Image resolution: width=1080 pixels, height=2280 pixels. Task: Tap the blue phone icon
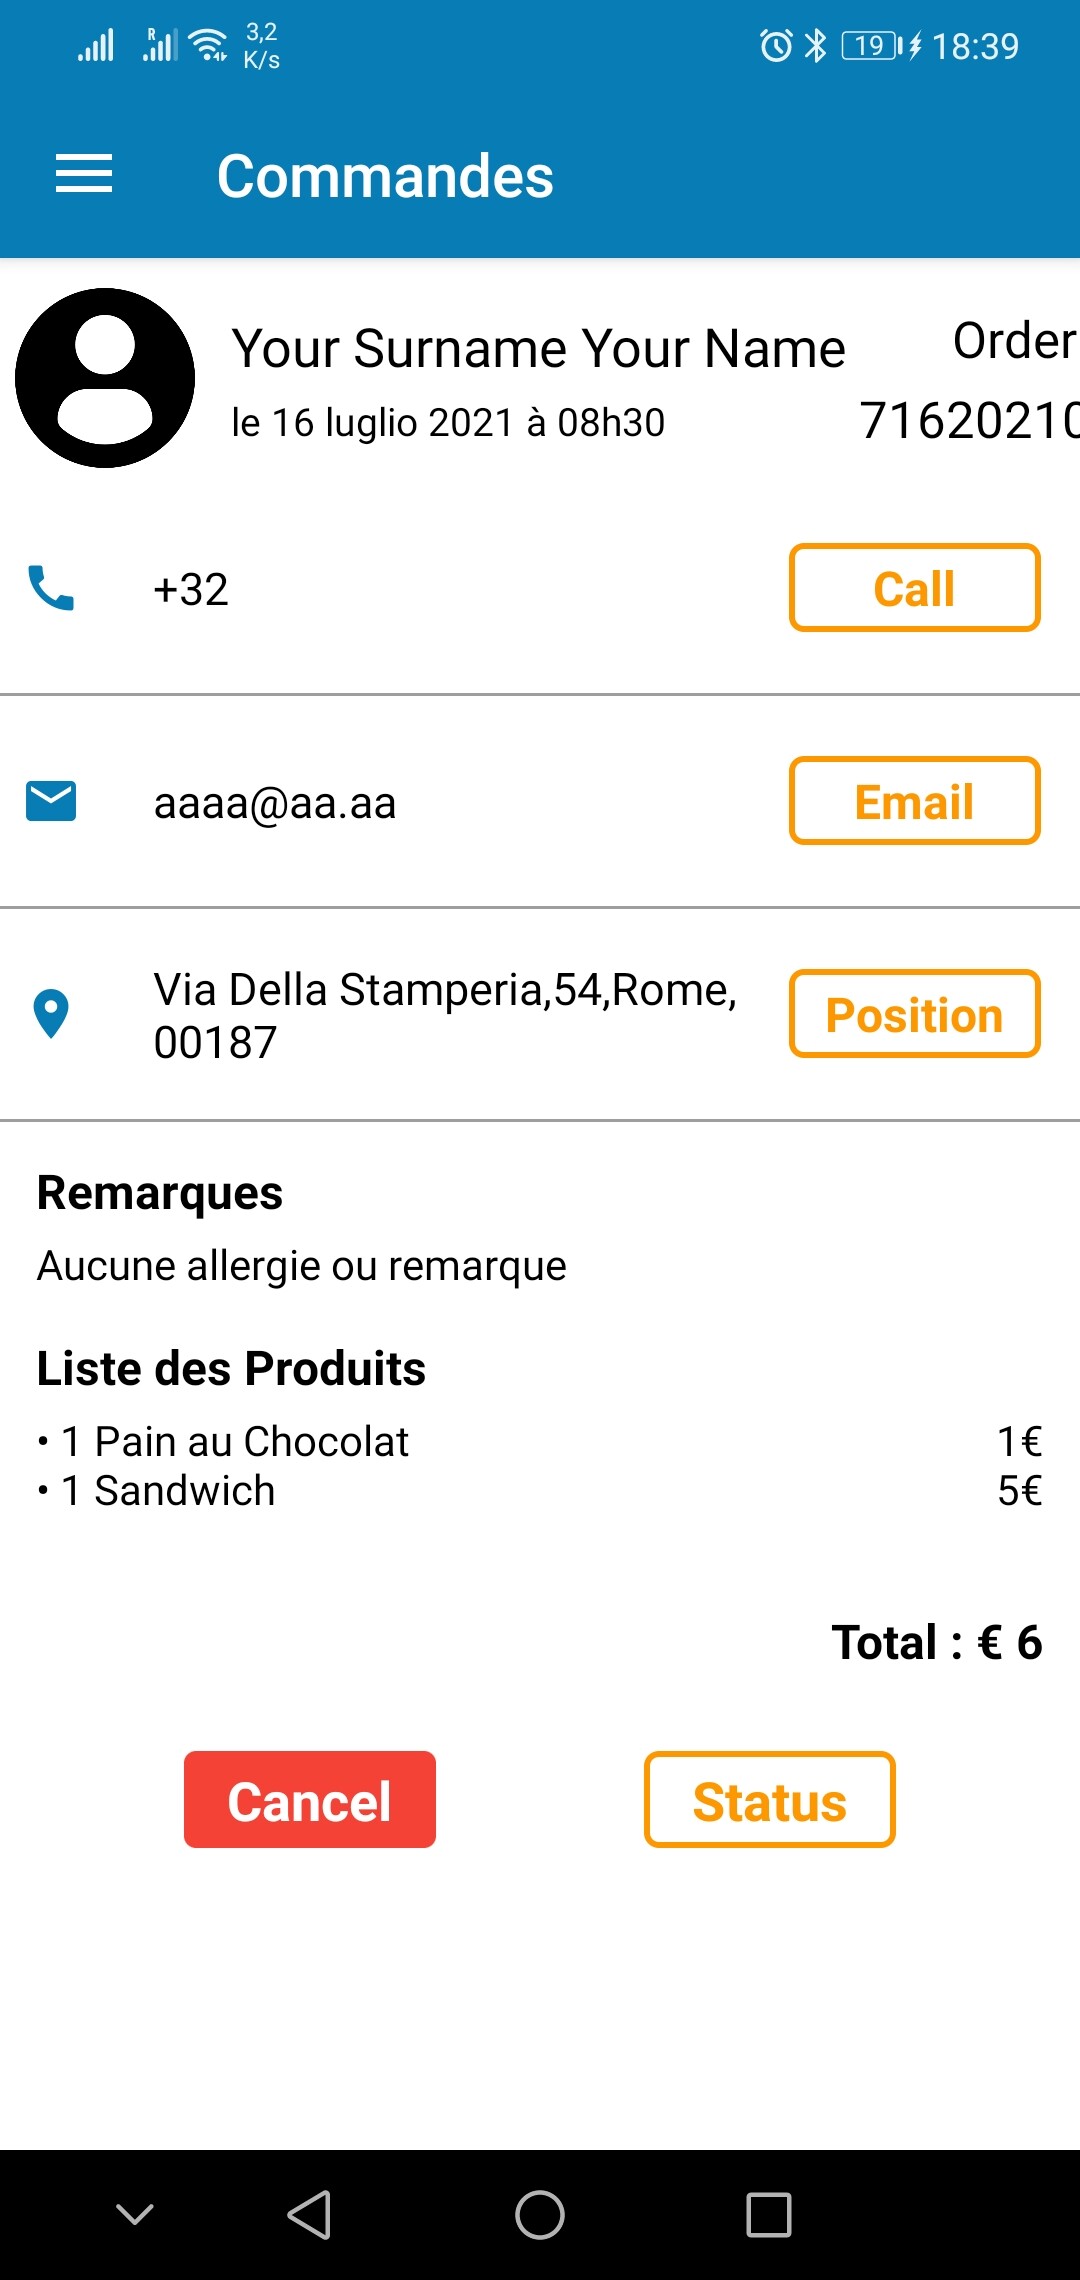click(51, 588)
